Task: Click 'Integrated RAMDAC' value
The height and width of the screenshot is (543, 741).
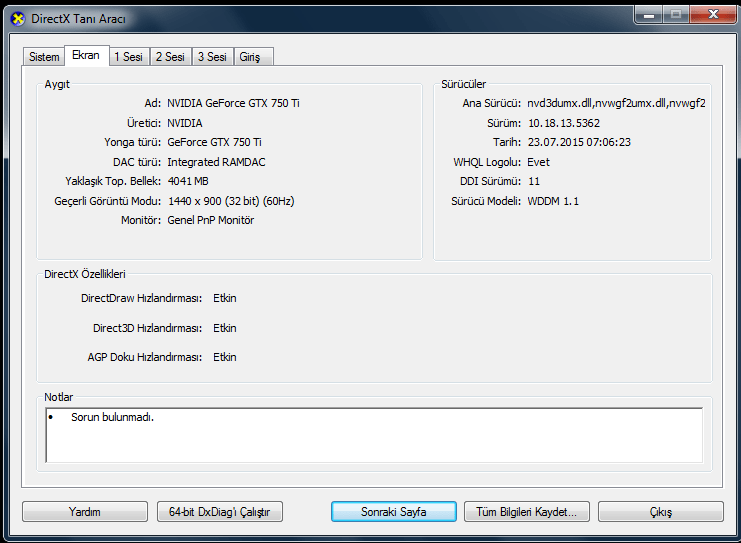Action: (x=216, y=162)
